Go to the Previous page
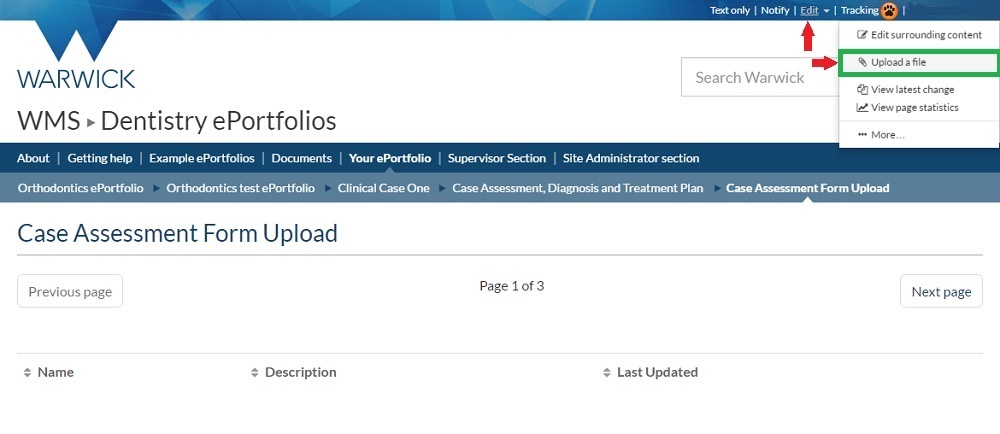Screen dimensions: 1000x434 tap(70, 291)
